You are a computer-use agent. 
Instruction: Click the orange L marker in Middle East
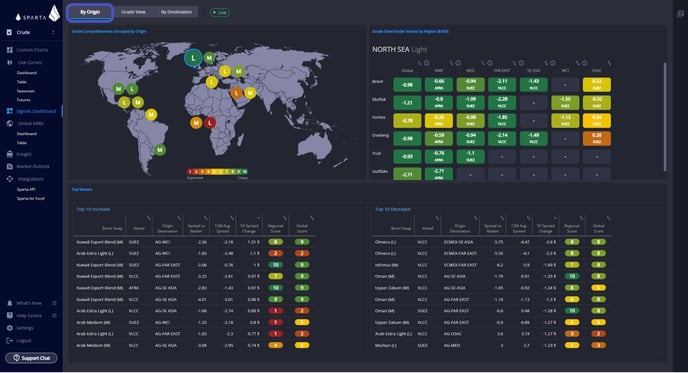pos(236,93)
